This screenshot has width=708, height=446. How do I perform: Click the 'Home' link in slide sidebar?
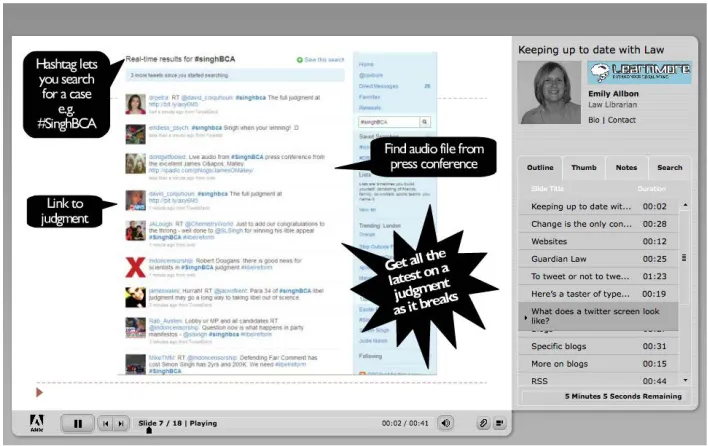coord(366,64)
